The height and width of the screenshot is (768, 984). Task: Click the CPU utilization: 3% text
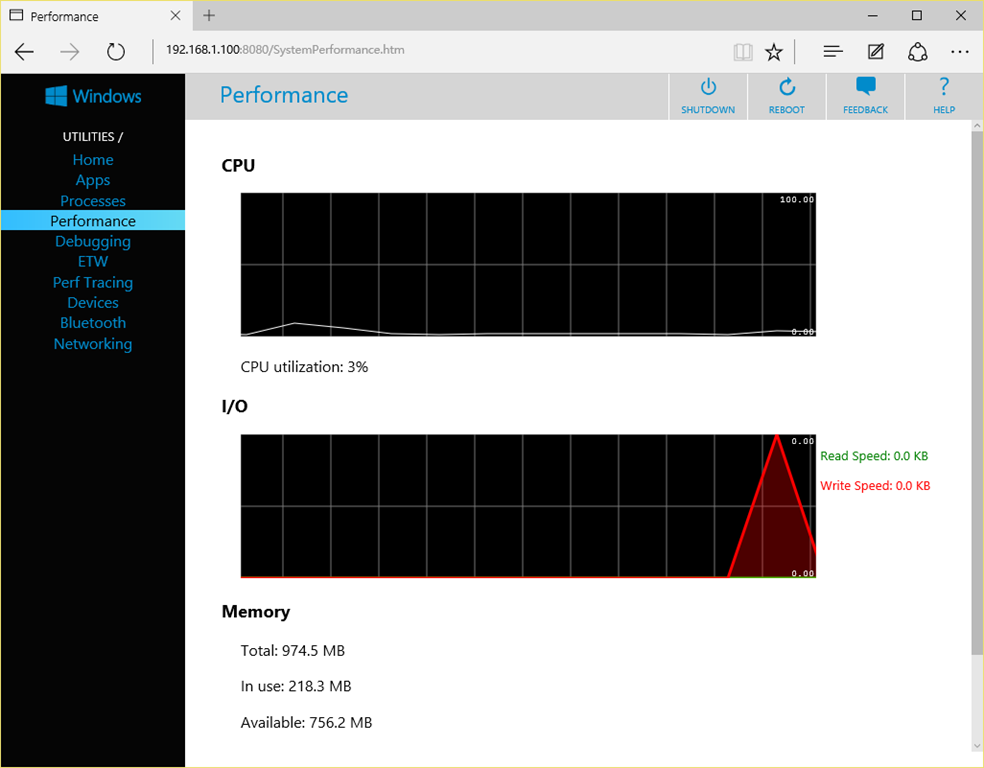point(304,366)
